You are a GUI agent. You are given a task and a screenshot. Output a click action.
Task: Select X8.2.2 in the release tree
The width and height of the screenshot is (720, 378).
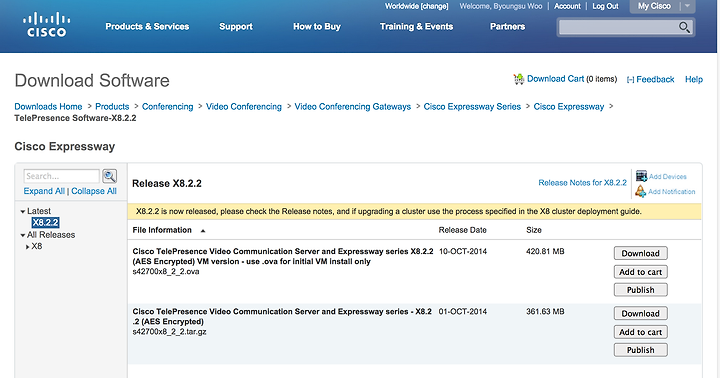[x=45, y=223]
